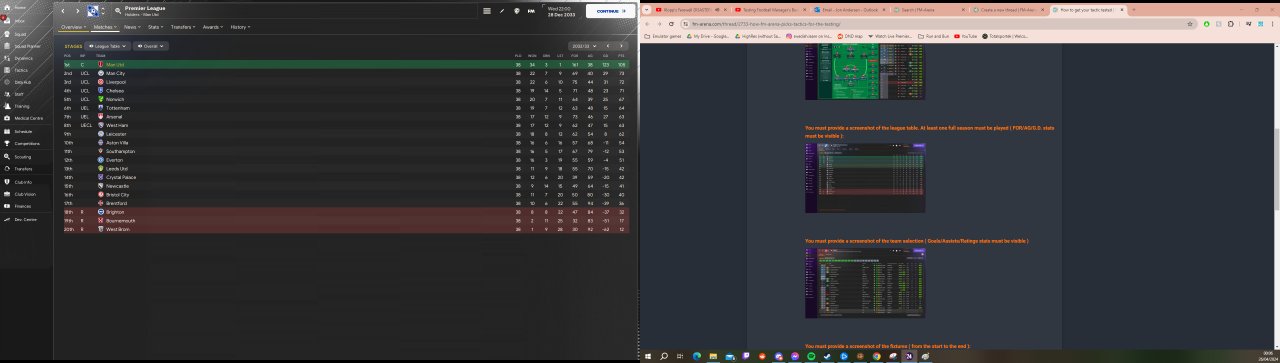Open Squad Planner sidebar item
The width and height of the screenshot is (1280, 363).
tap(26, 46)
